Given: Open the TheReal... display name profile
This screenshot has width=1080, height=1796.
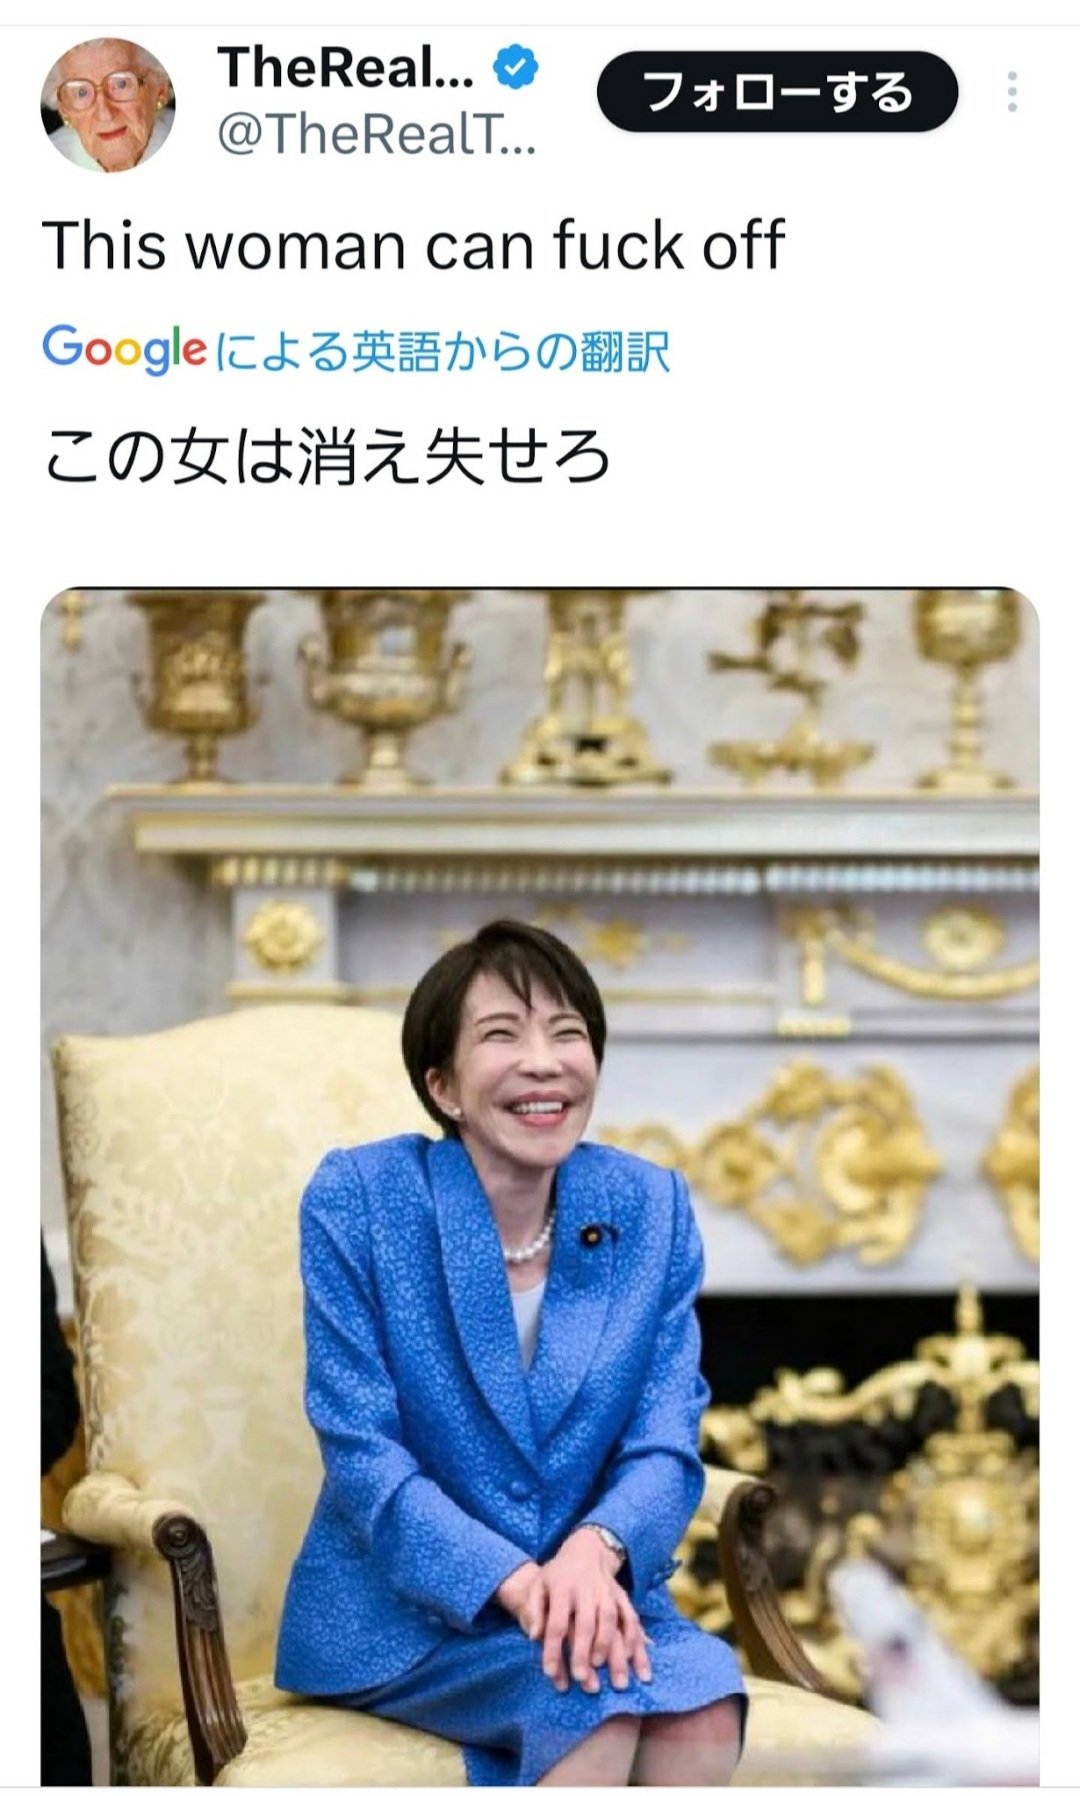Looking at the screenshot, I should [345, 68].
